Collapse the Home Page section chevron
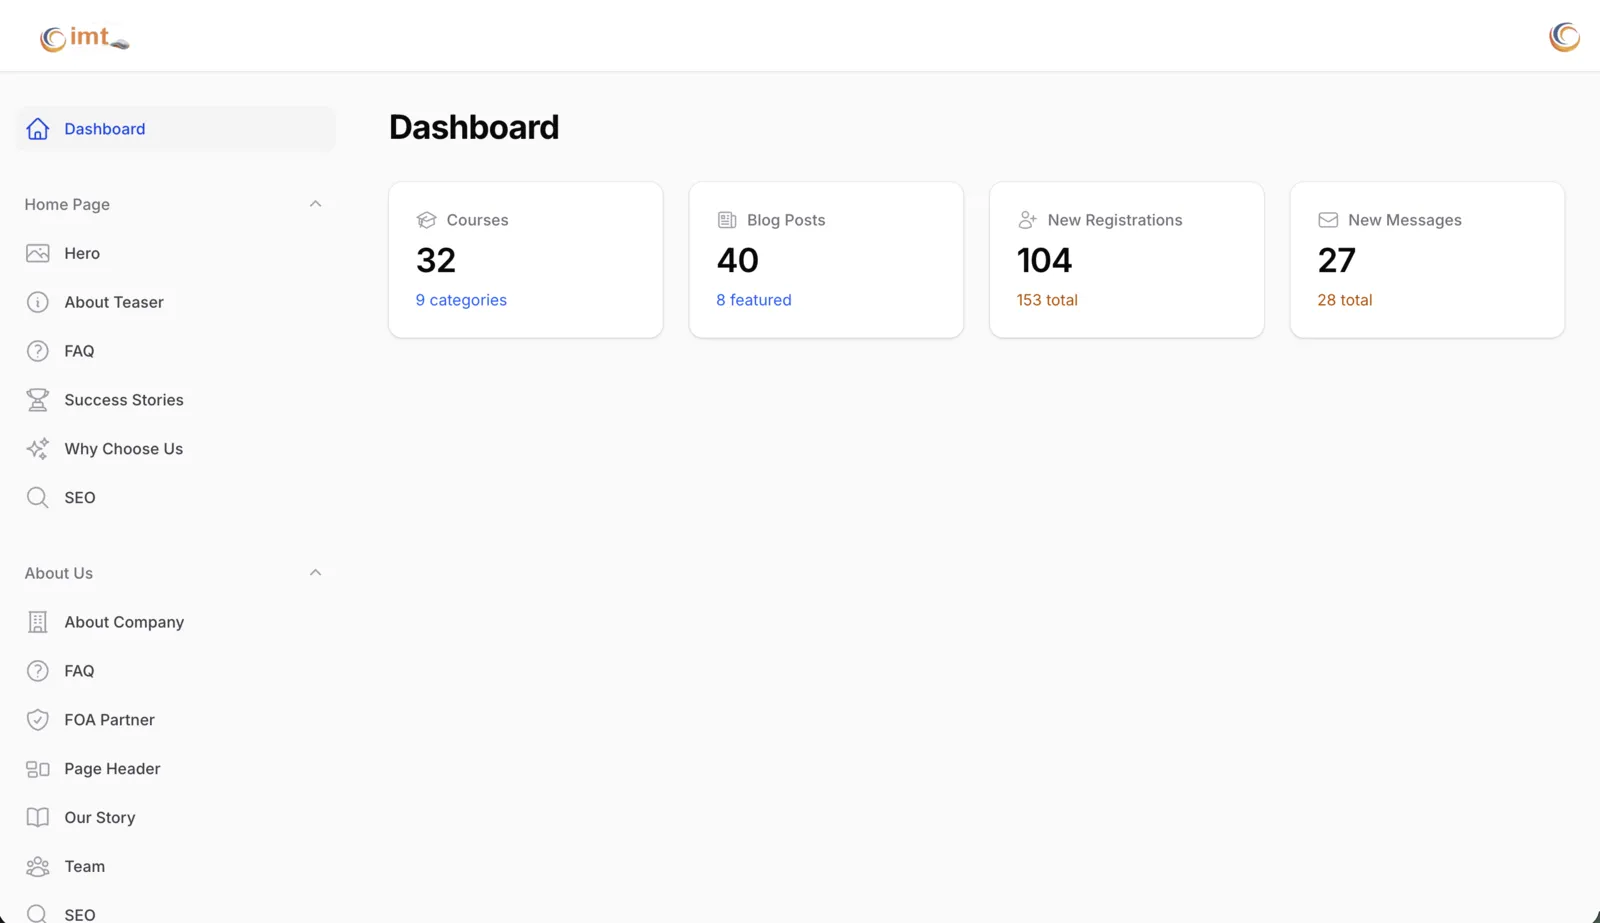 [x=315, y=204]
